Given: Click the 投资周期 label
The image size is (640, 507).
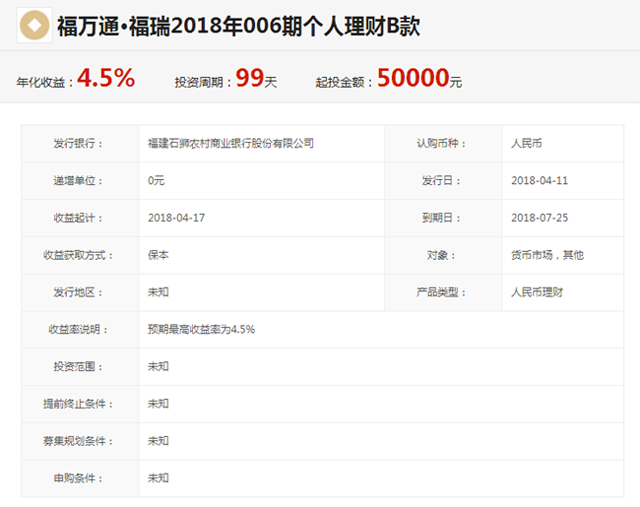Looking at the screenshot, I should 203,82.
